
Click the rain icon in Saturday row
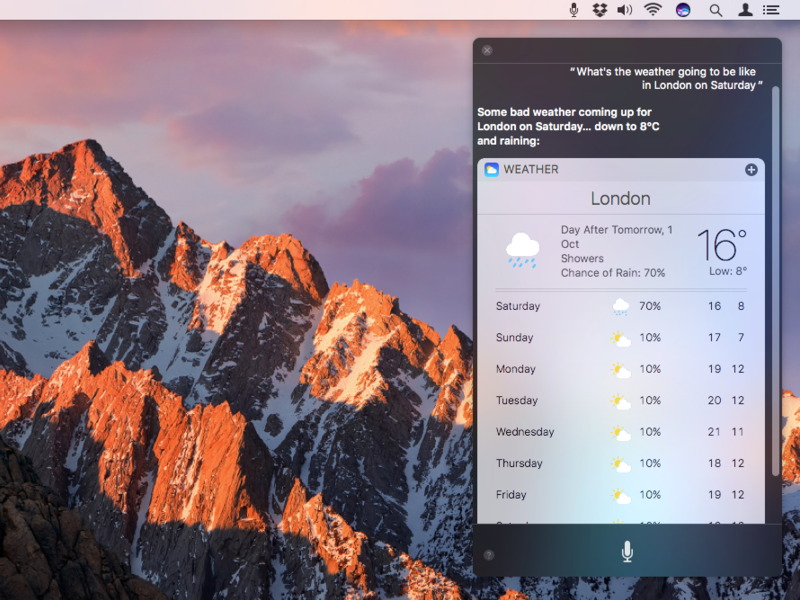pos(621,307)
